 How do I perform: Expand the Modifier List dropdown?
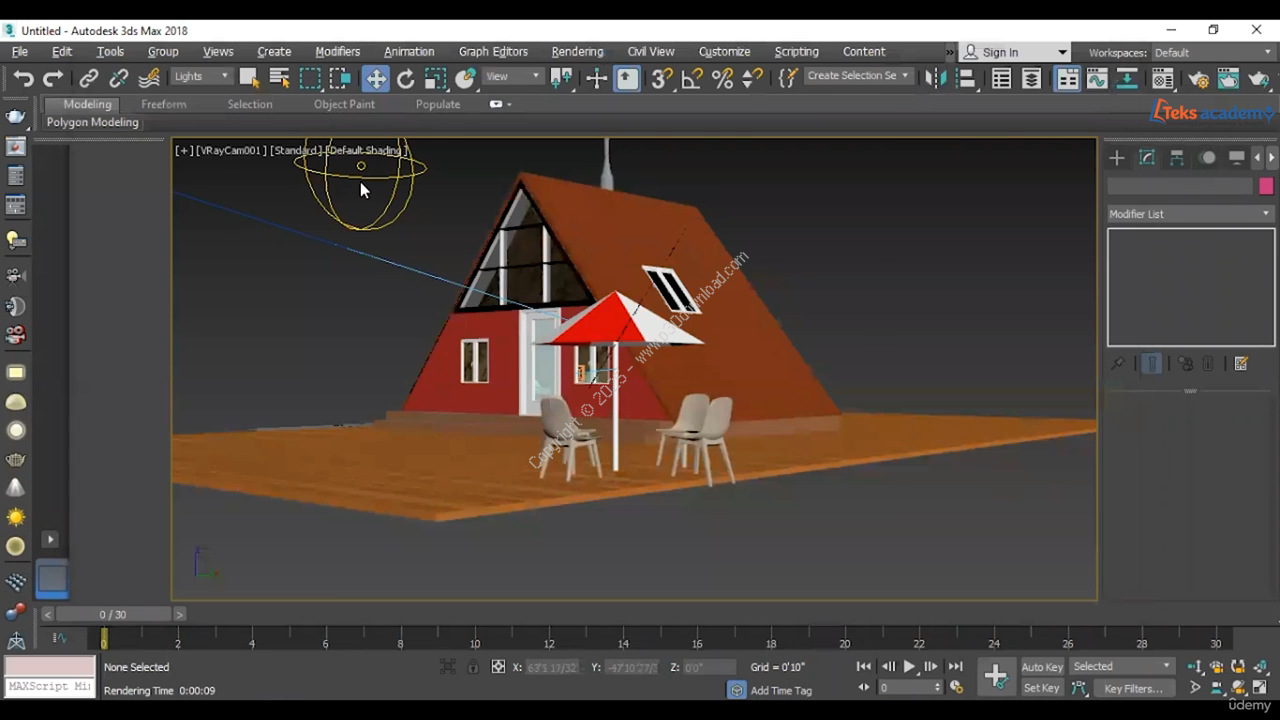click(x=1190, y=214)
